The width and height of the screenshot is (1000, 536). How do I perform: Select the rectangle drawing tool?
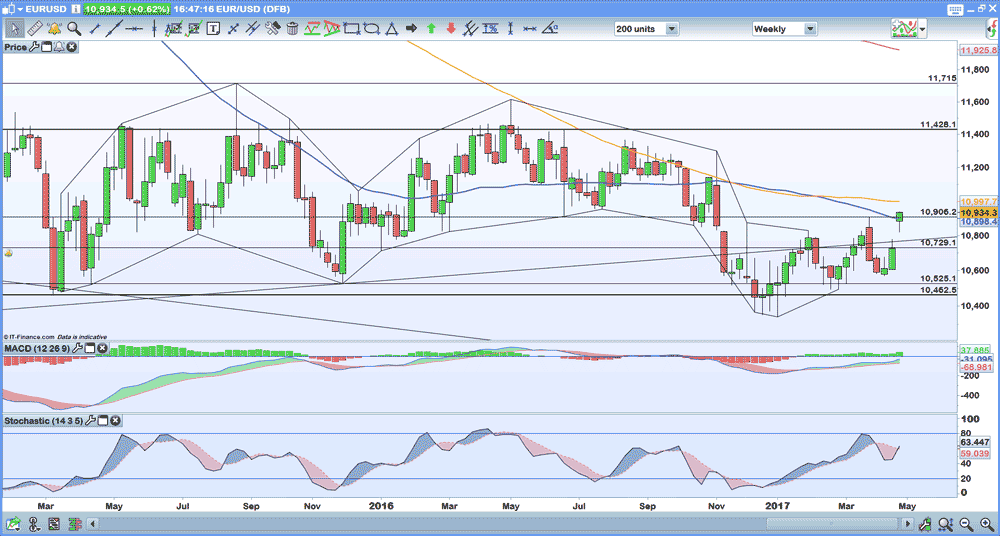point(351,28)
